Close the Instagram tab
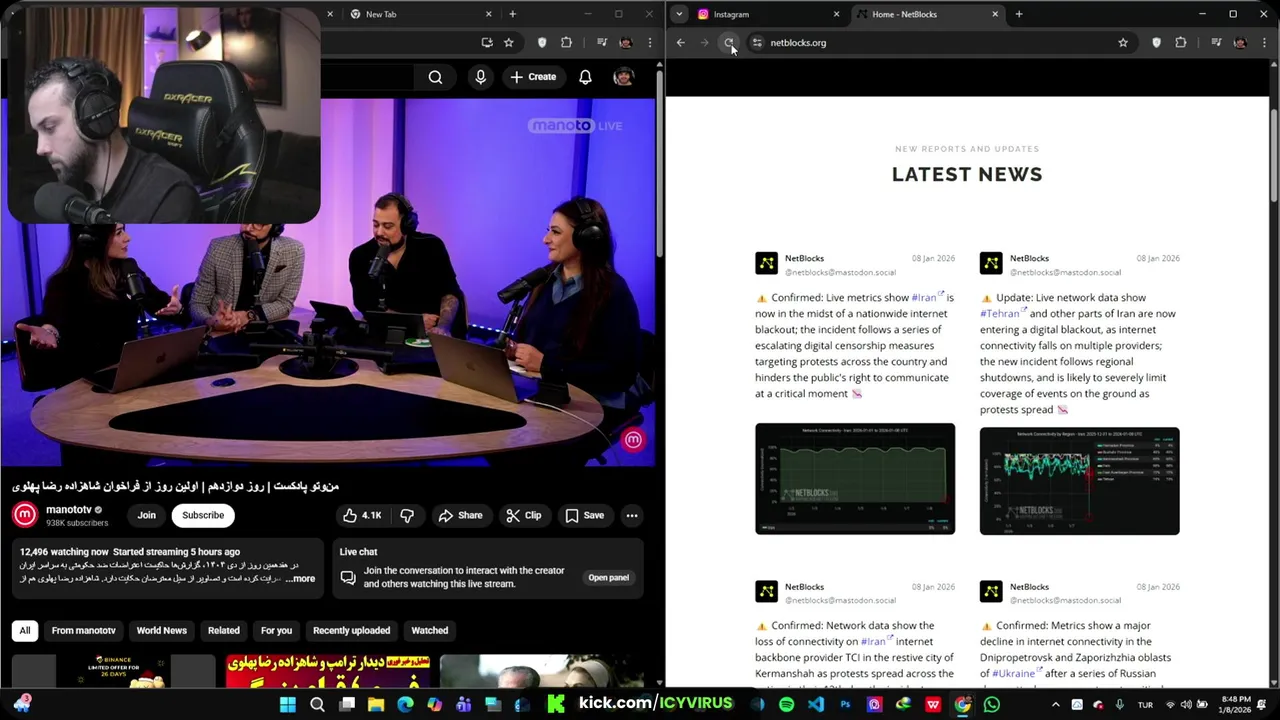The image size is (1280, 720). 836,14
